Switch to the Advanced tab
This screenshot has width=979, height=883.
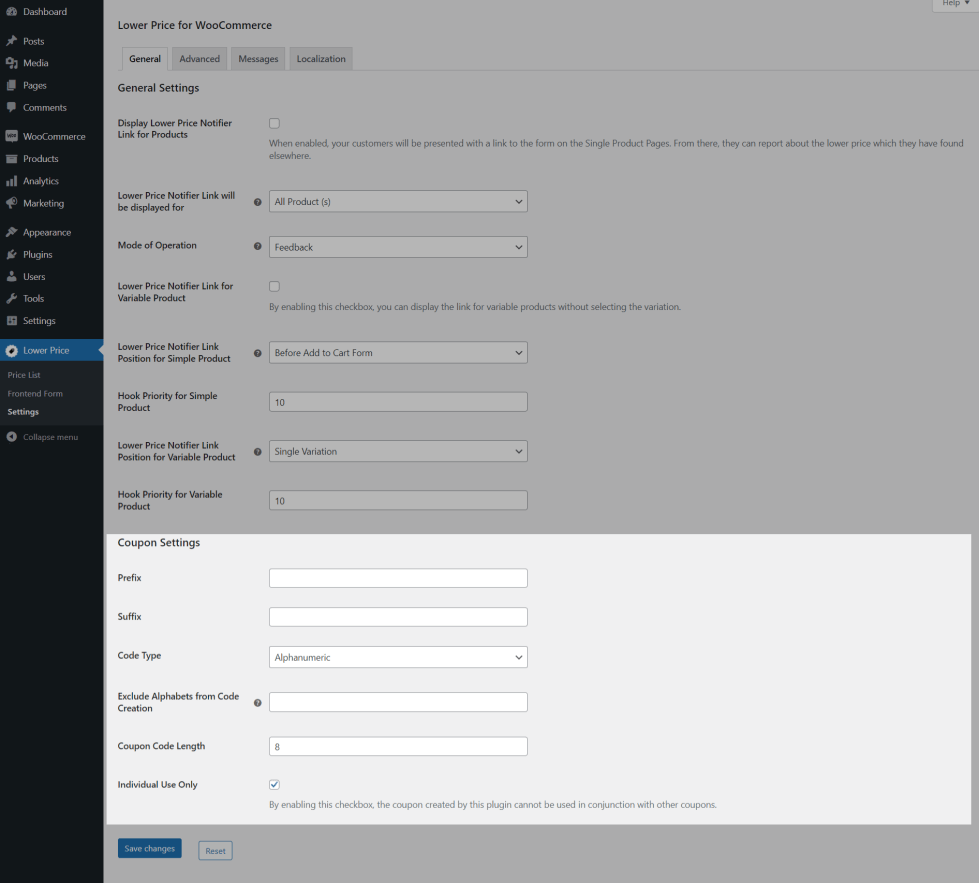point(199,59)
